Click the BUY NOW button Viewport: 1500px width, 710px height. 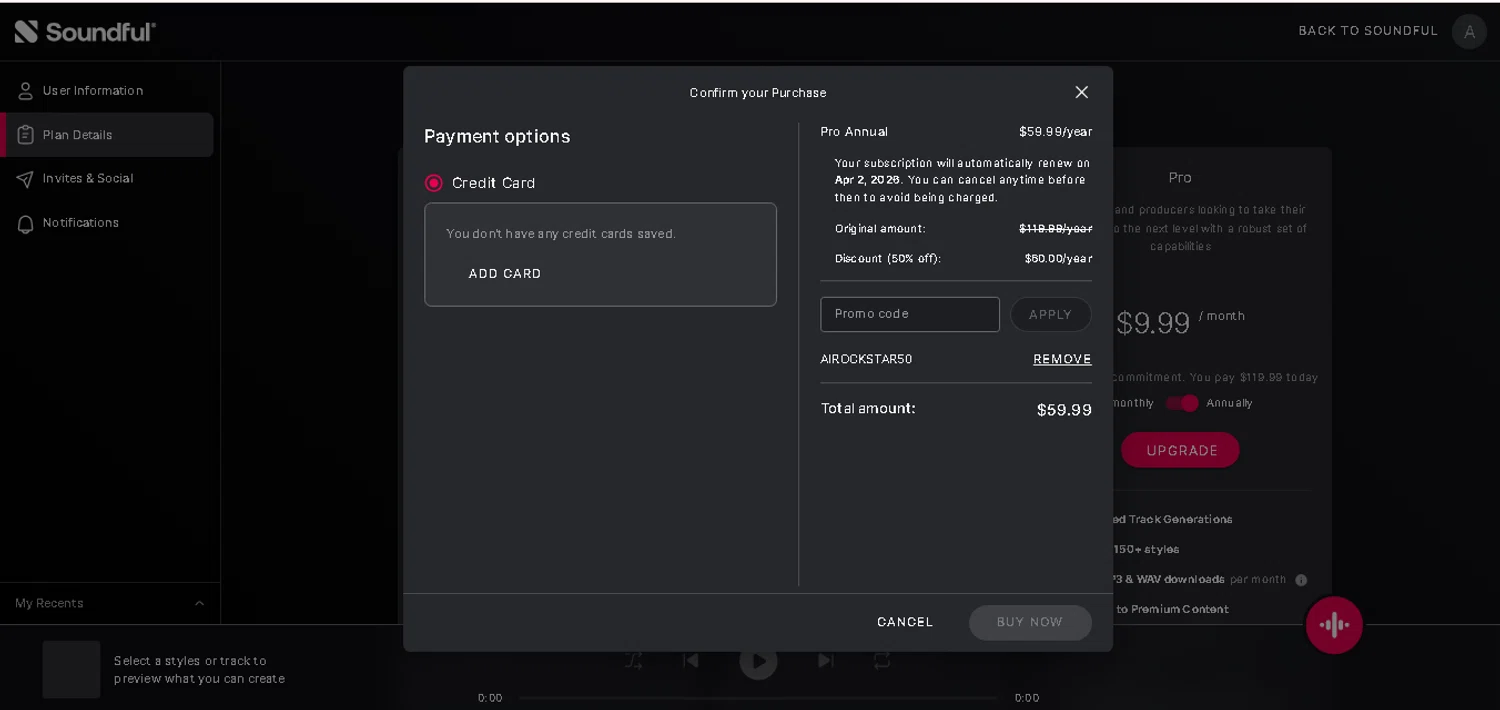1030,622
